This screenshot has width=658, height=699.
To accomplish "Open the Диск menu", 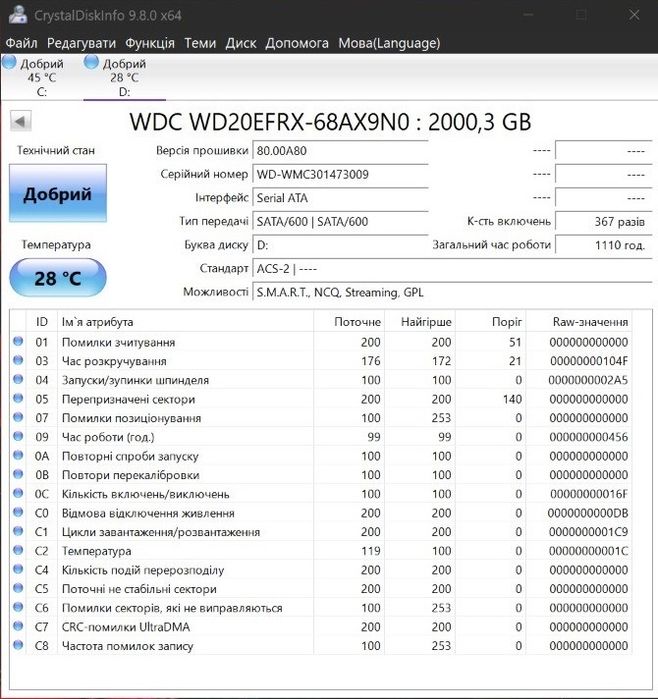I will 241,43.
